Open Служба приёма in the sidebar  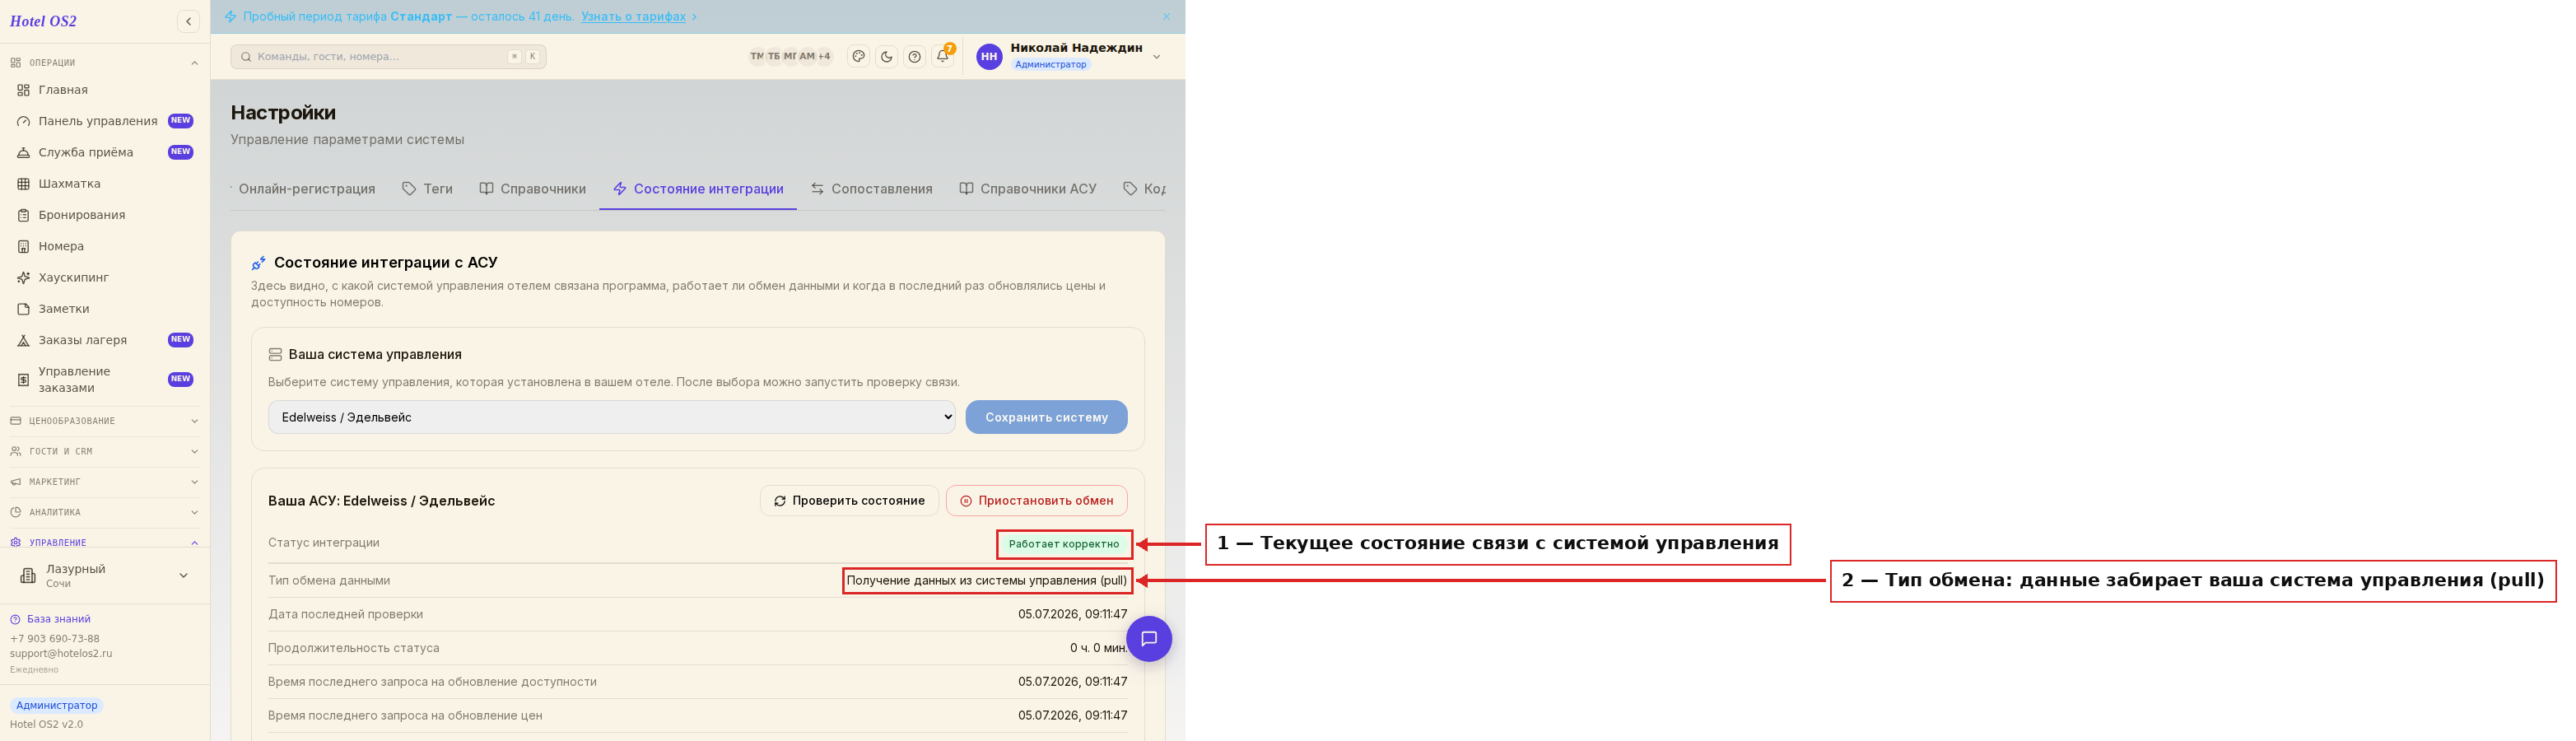coord(105,152)
